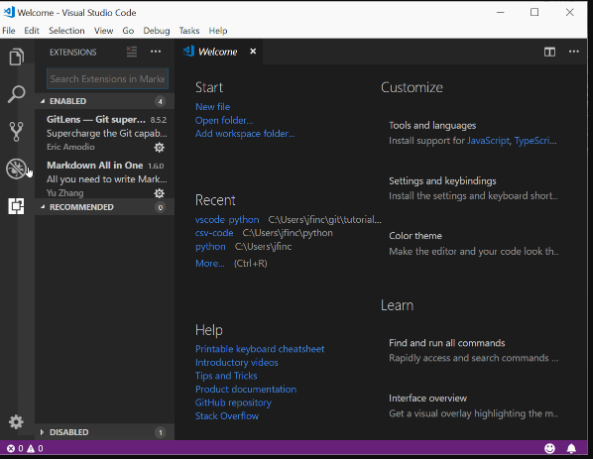The width and height of the screenshot is (593, 459).
Task: Open the GitLens manage gear
Action: point(159,147)
